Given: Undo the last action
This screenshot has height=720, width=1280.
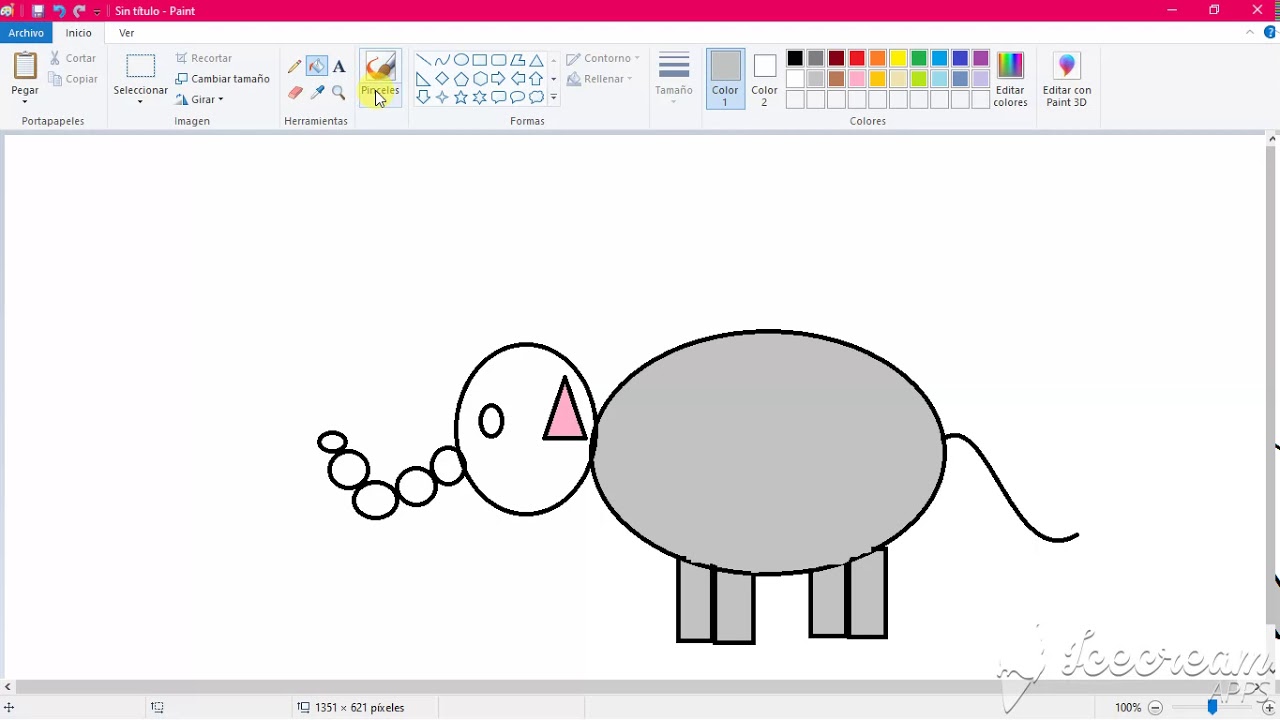Looking at the screenshot, I should coord(59,11).
